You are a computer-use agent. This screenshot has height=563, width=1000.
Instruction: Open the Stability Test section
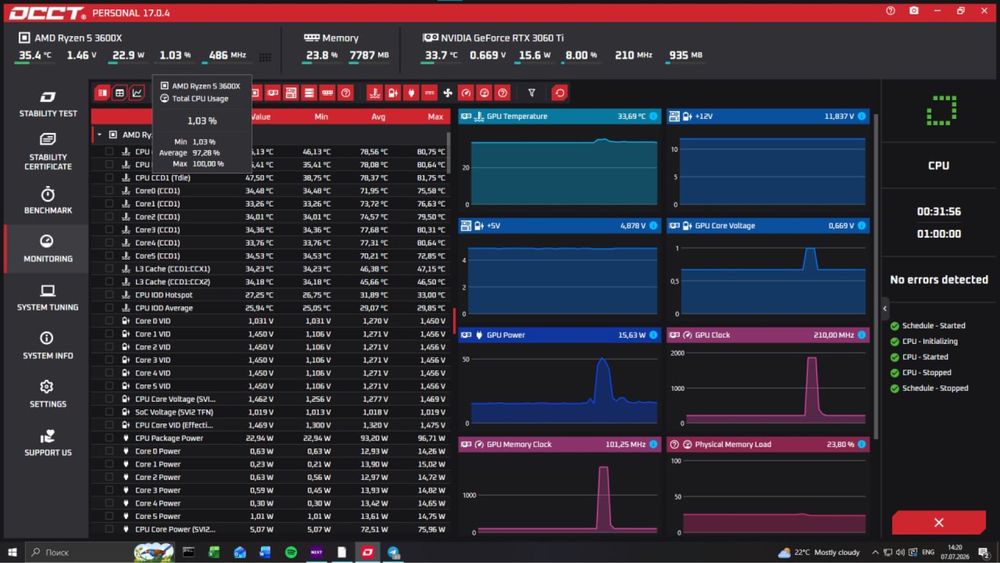pyautogui.click(x=48, y=104)
